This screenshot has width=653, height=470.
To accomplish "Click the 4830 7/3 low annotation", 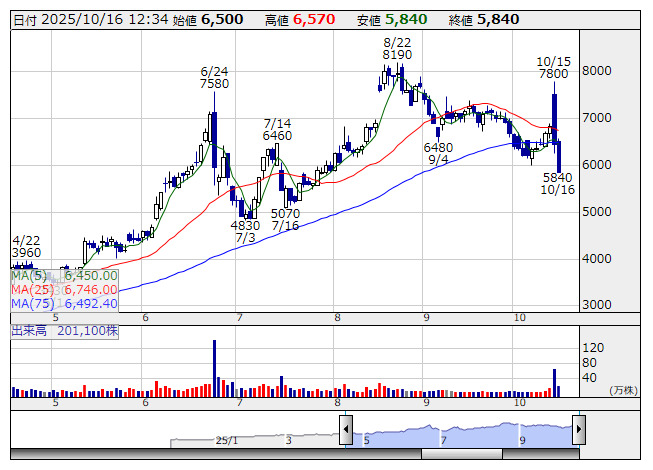I will click(245, 231).
